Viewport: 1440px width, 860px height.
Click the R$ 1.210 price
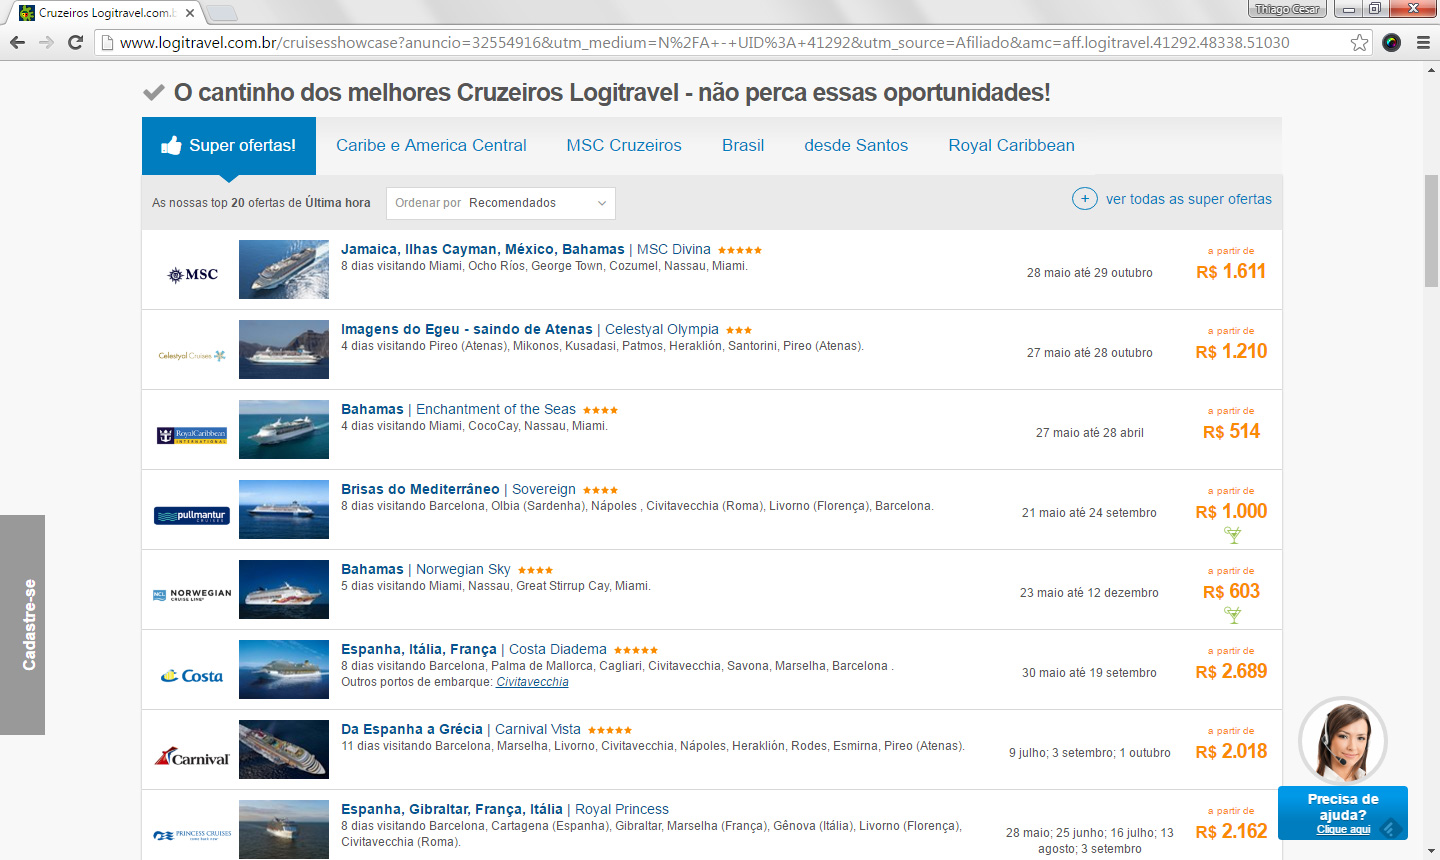(x=1231, y=351)
